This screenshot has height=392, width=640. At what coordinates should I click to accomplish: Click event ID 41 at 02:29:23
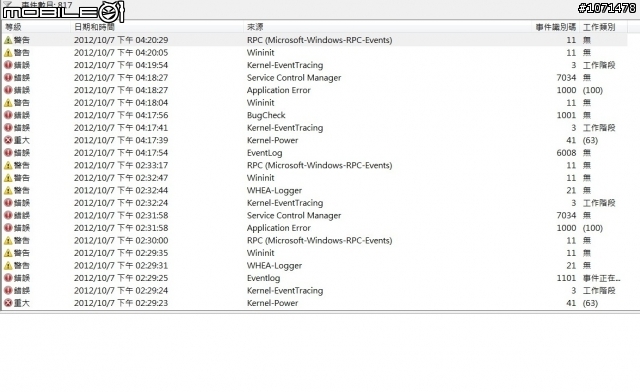point(571,303)
